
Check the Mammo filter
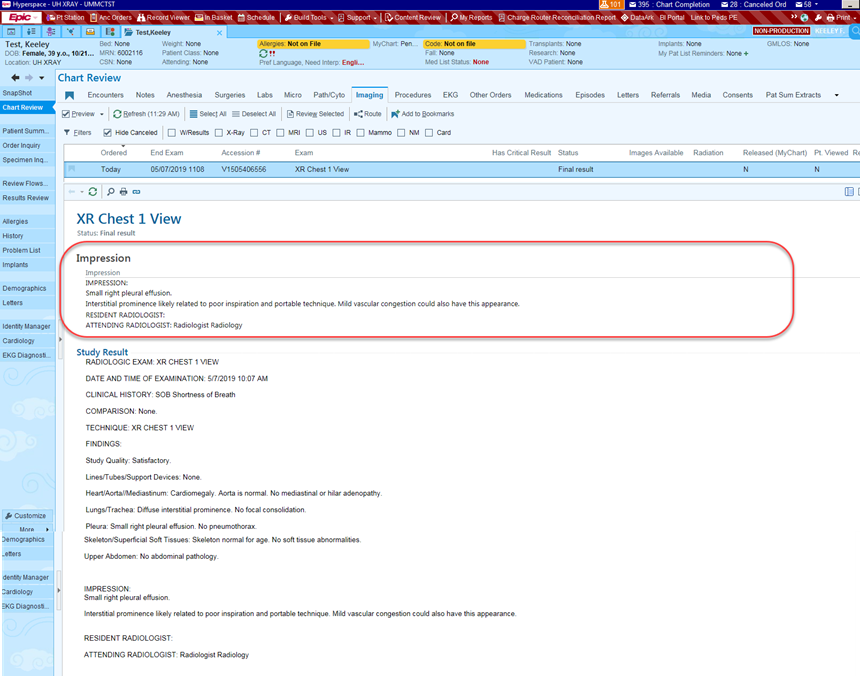pos(360,133)
